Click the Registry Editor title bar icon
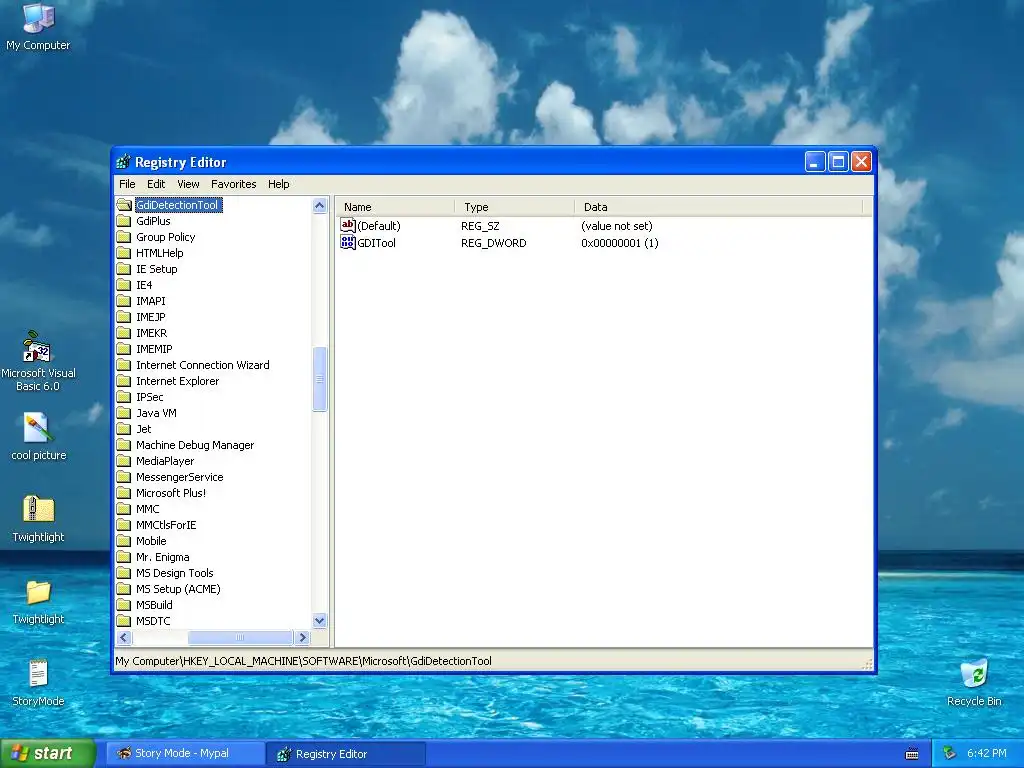This screenshot has height=768, width=1024. click(123, 162)
